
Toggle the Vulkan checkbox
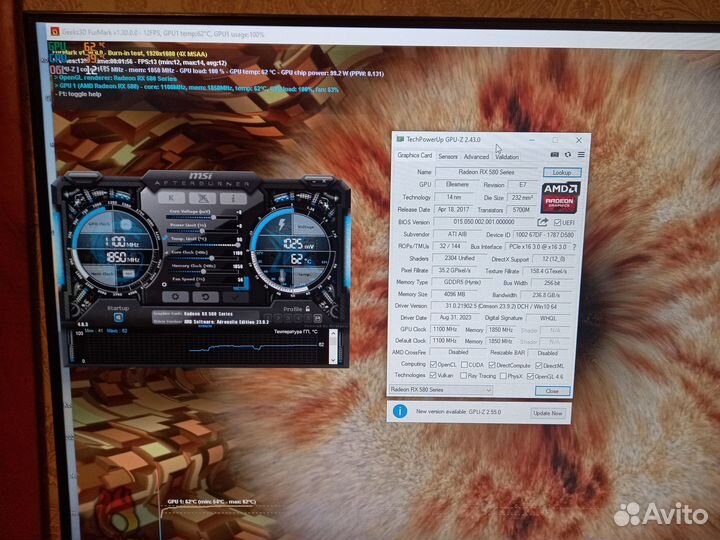pyautogui.click(x=433, y=375)
